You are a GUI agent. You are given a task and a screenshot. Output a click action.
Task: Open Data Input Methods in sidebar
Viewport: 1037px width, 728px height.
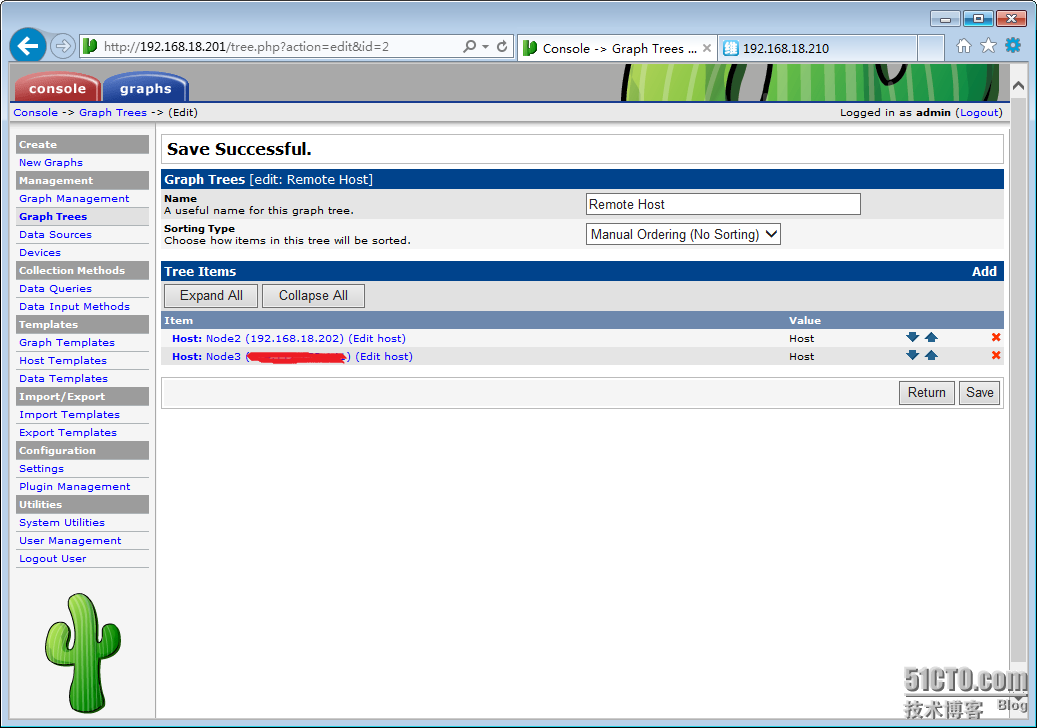(x=74, y=306)
